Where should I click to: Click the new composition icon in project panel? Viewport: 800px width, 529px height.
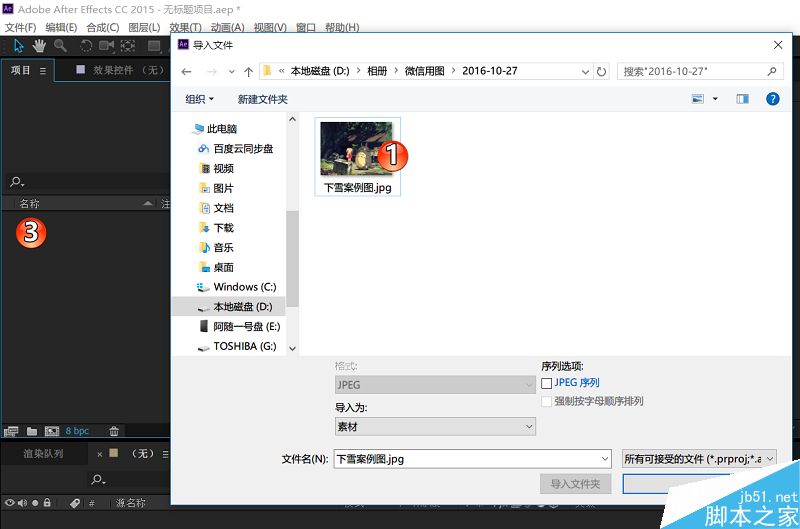click(52, 431)
